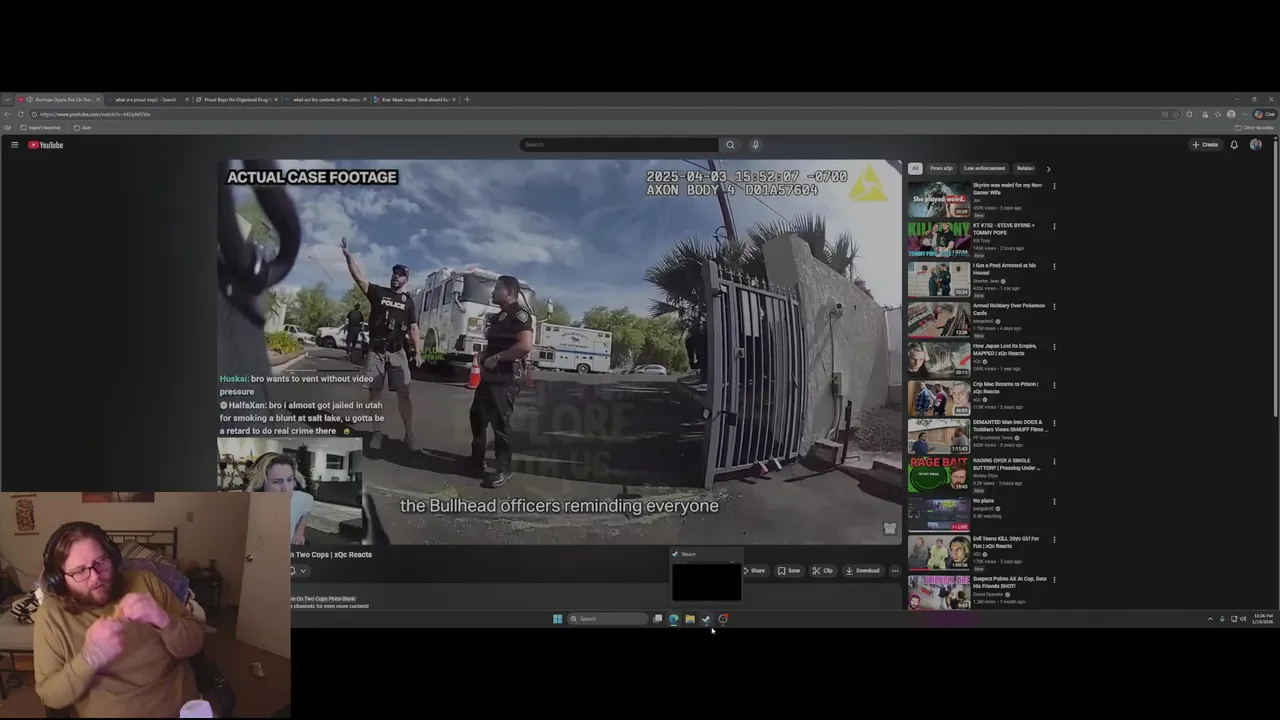Open options for 'Armed Robbery Over Pokemon Cards'
Viewport: 1280px width, 720px height.
[1054, 306]
